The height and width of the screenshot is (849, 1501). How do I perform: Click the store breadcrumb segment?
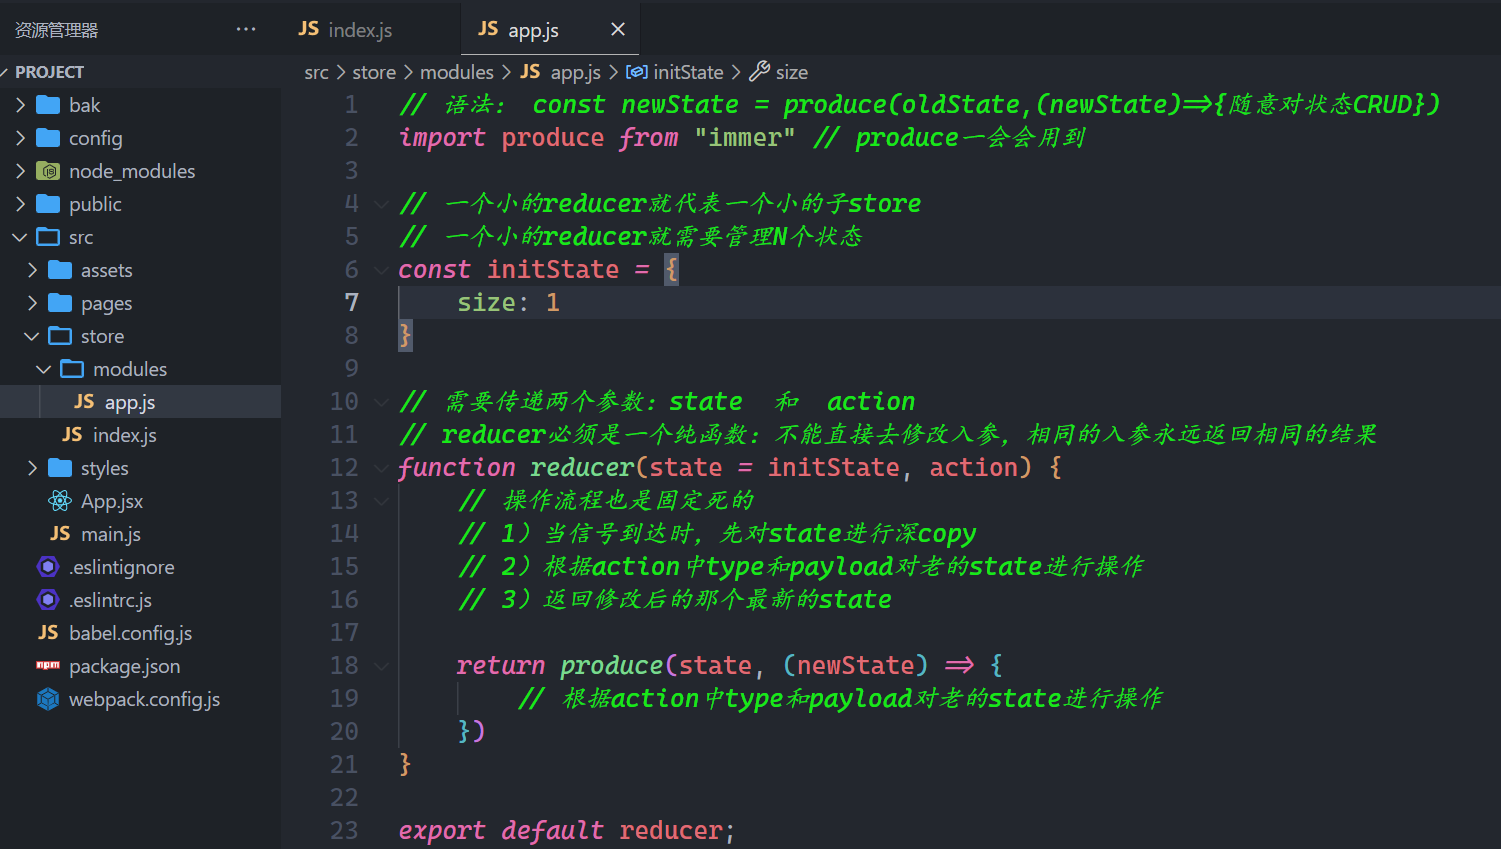pos(374,72)
